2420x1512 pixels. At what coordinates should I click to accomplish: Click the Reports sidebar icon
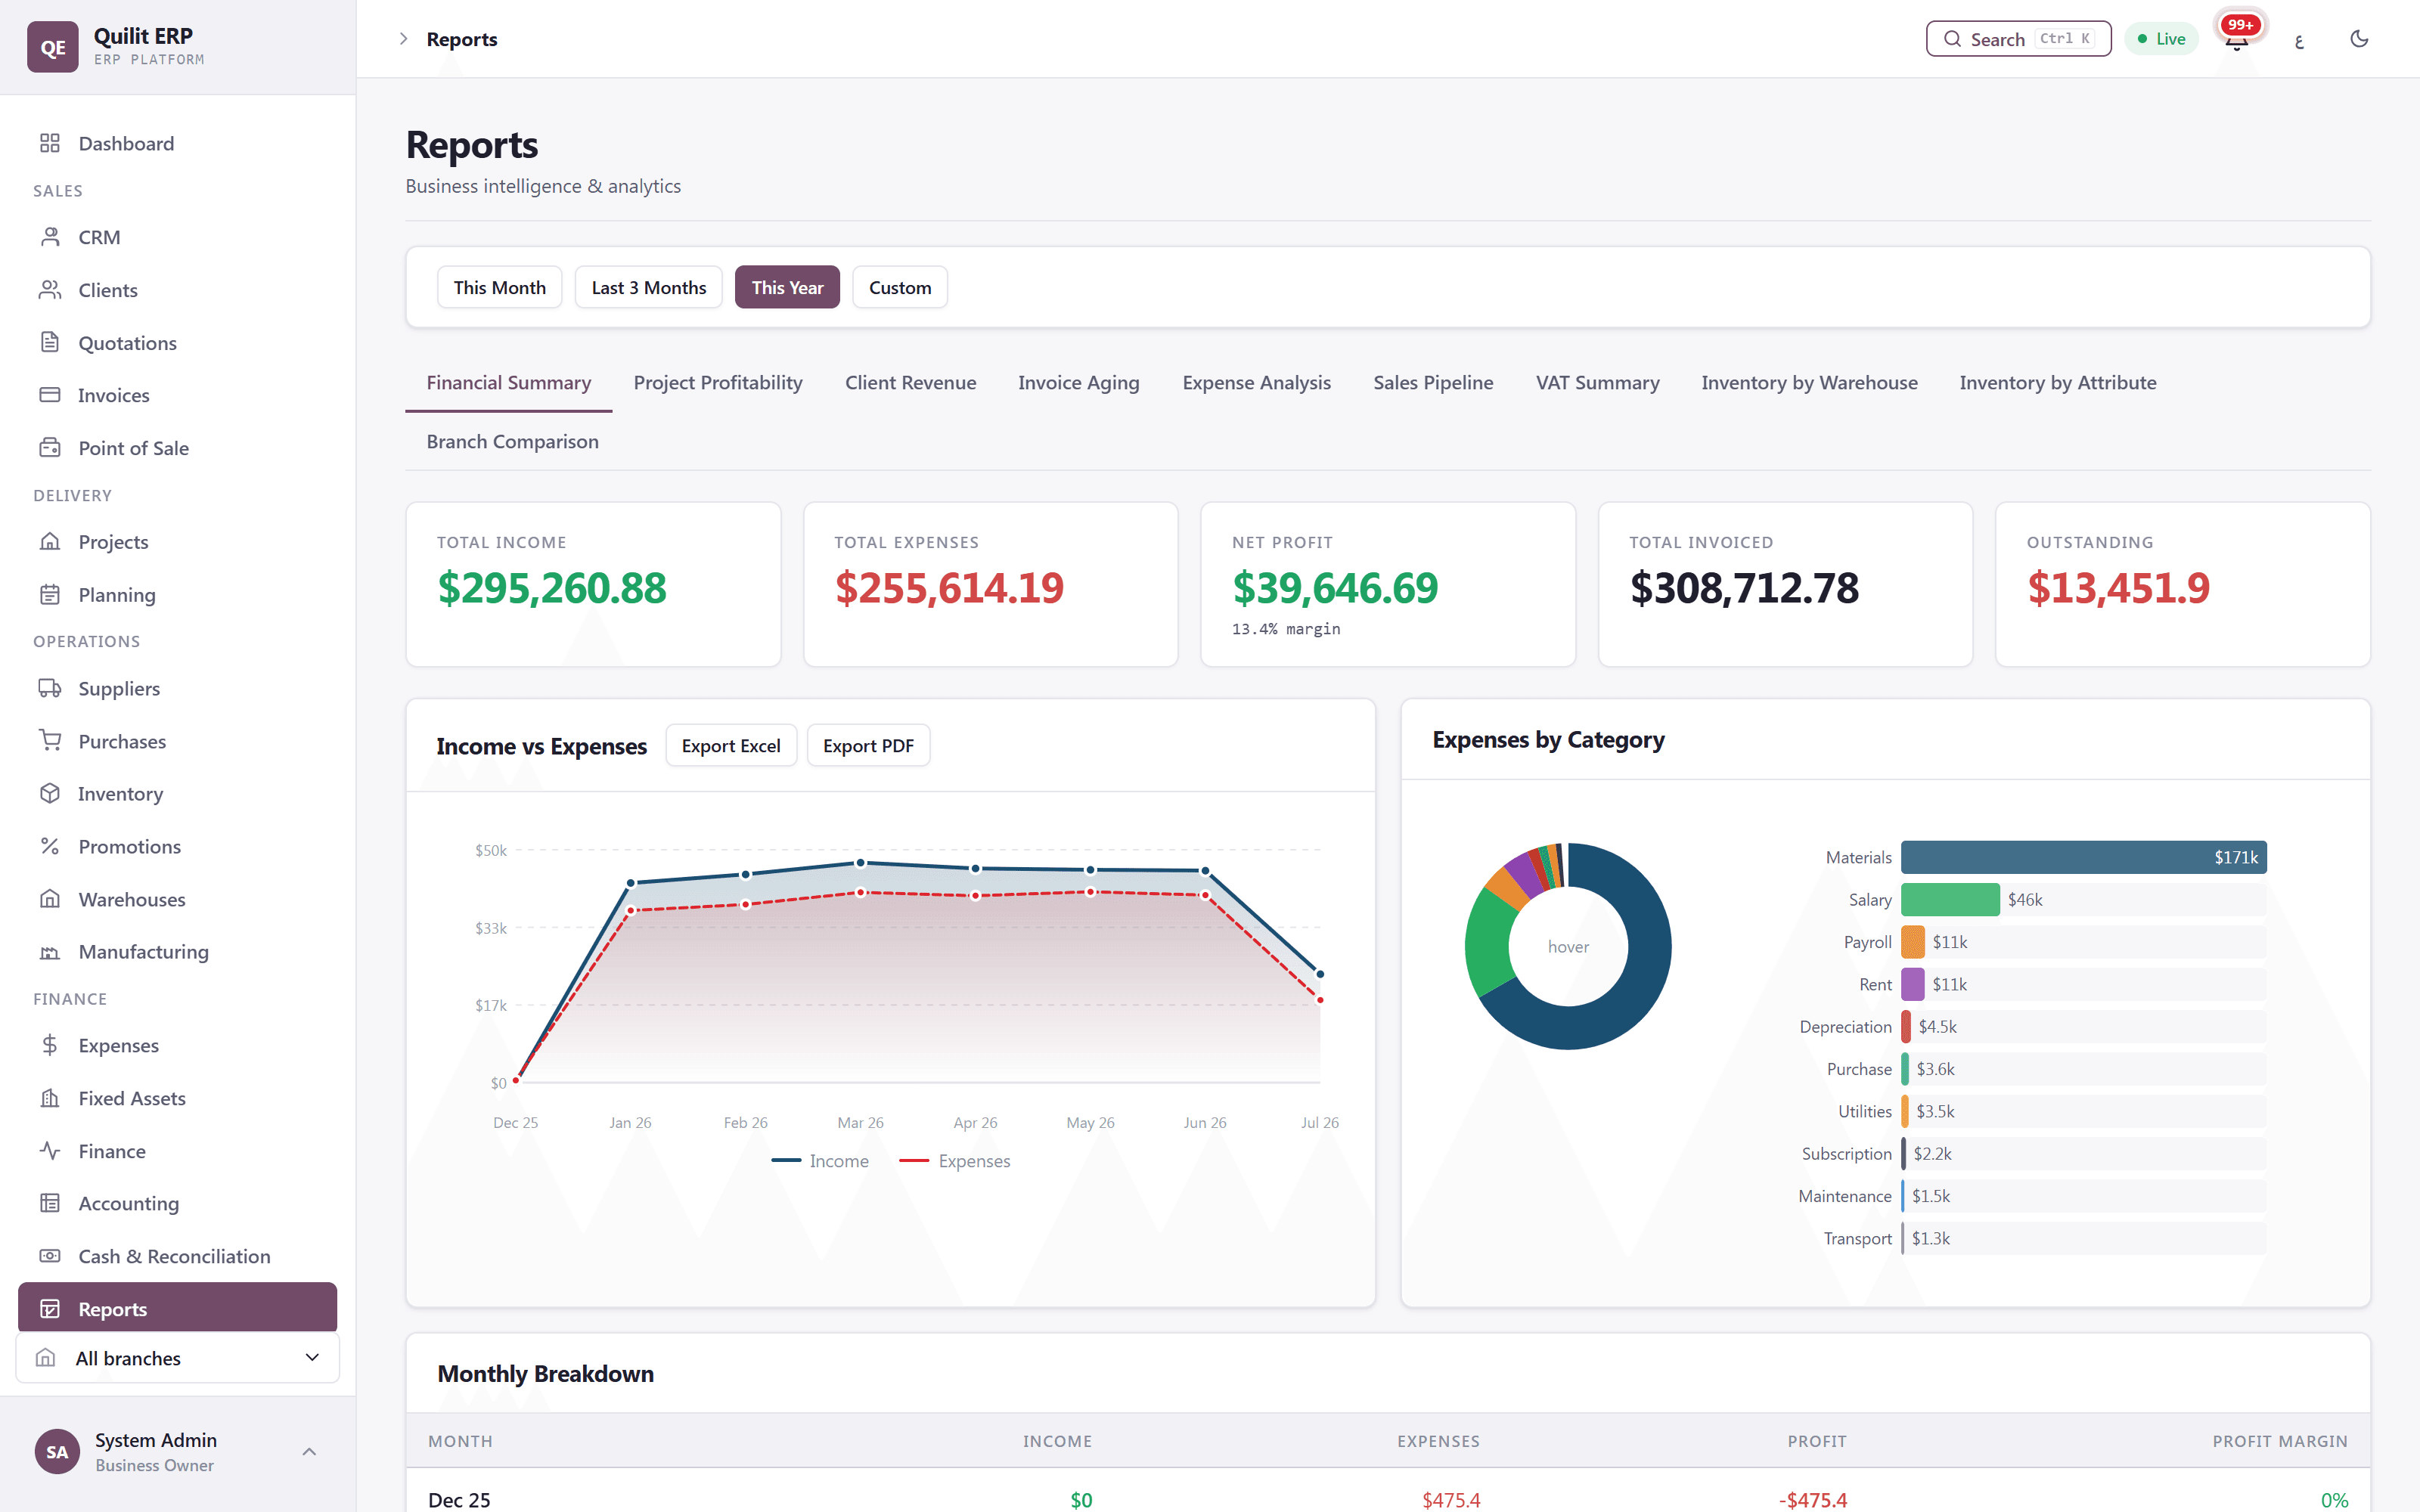coord(50,1309)
